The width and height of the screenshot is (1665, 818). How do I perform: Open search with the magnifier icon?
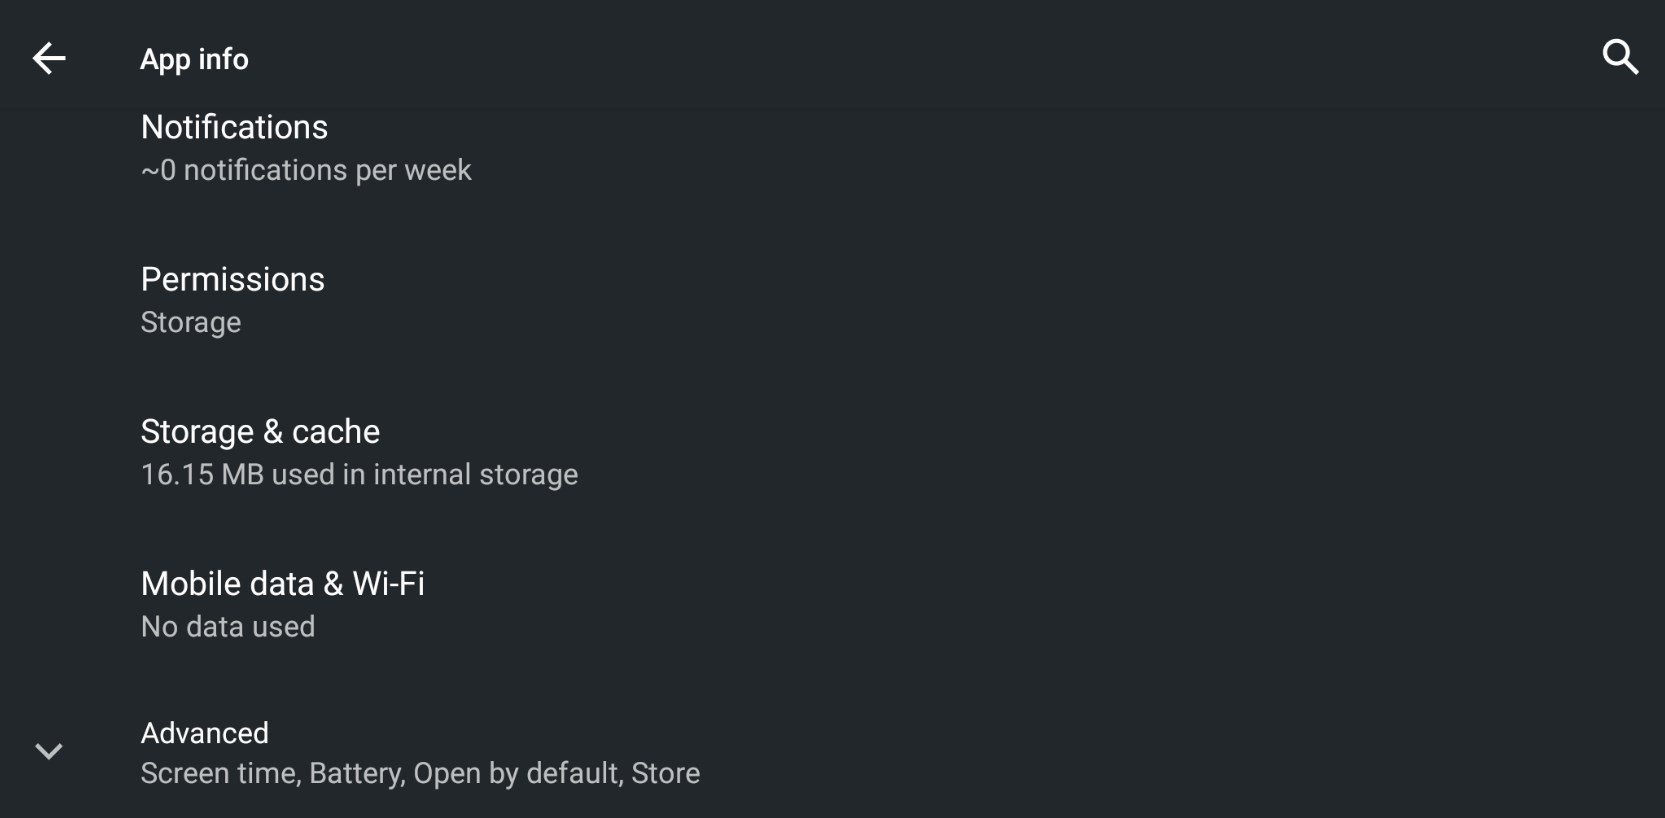click(x=1620, y=58)
